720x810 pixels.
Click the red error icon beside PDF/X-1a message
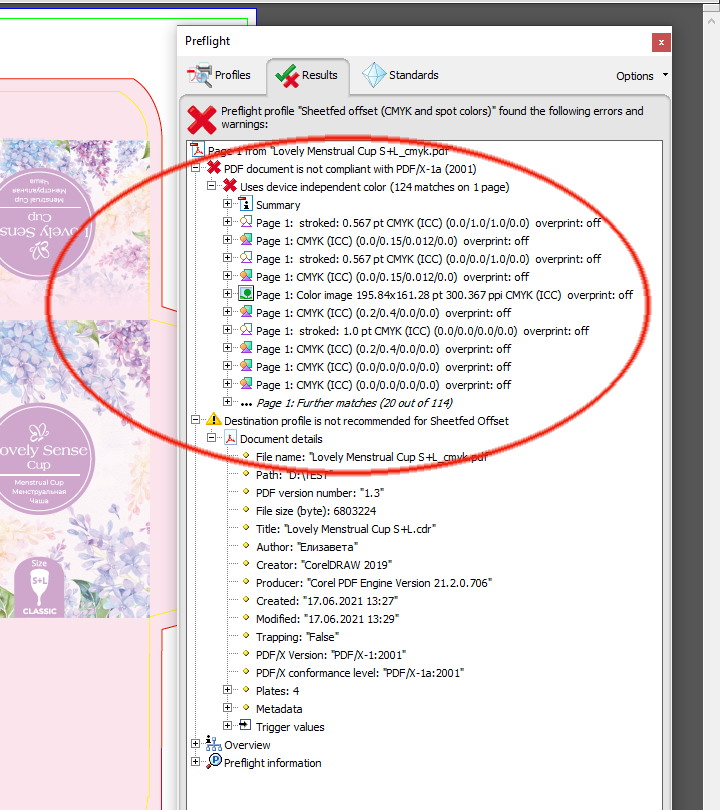coord(214,168)
